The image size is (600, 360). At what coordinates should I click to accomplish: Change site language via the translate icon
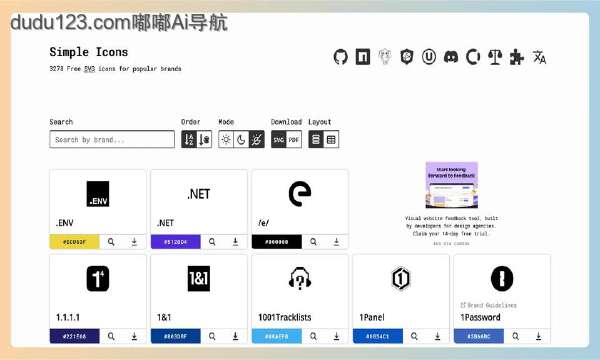pyautogui.click(x=539, y=57)
